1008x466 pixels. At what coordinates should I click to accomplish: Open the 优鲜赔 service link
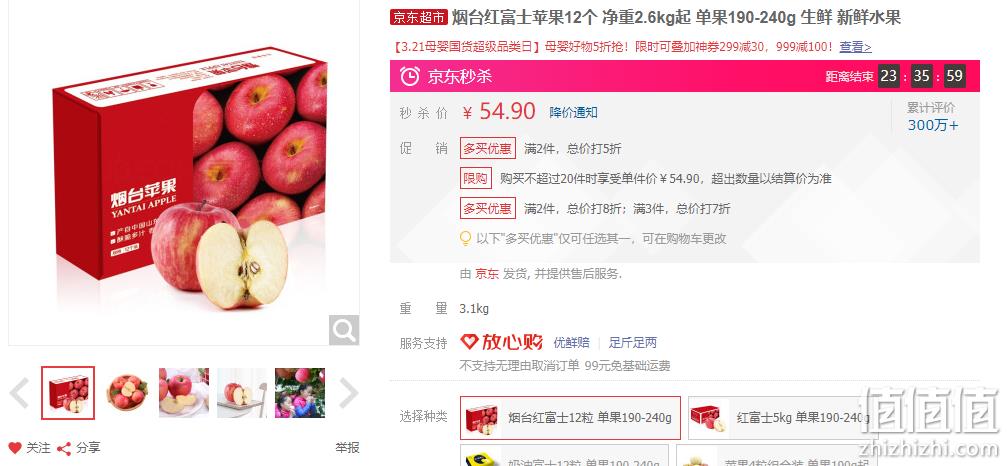(572, 343)
